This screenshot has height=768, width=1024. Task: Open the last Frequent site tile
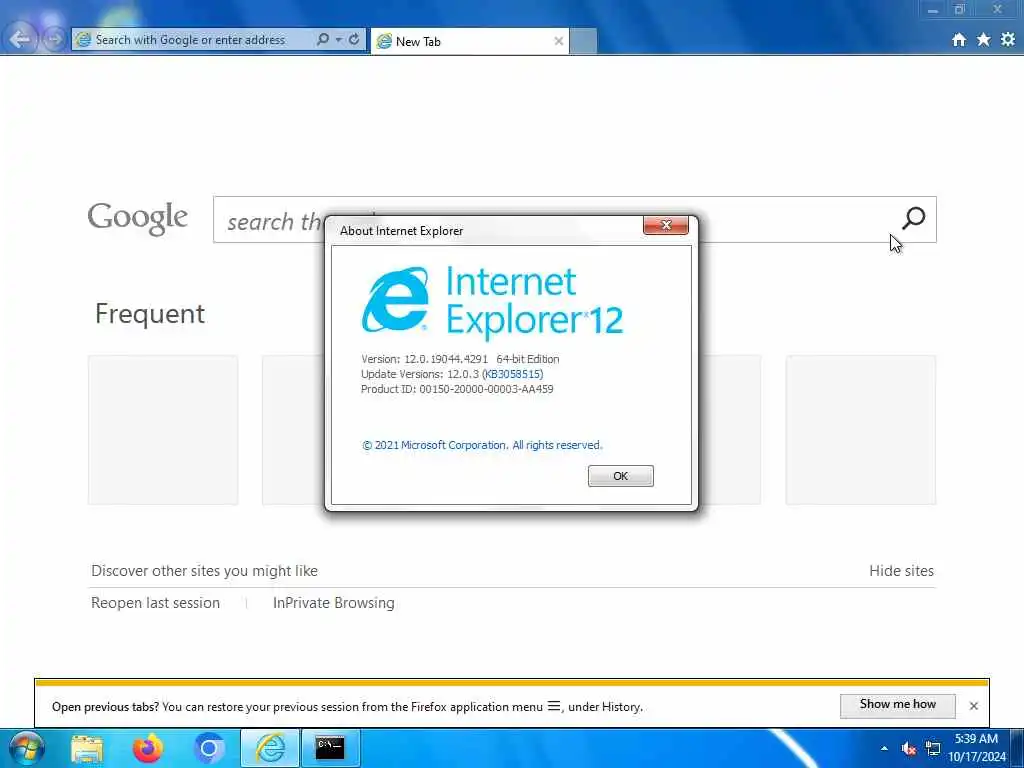click(861, 430)
